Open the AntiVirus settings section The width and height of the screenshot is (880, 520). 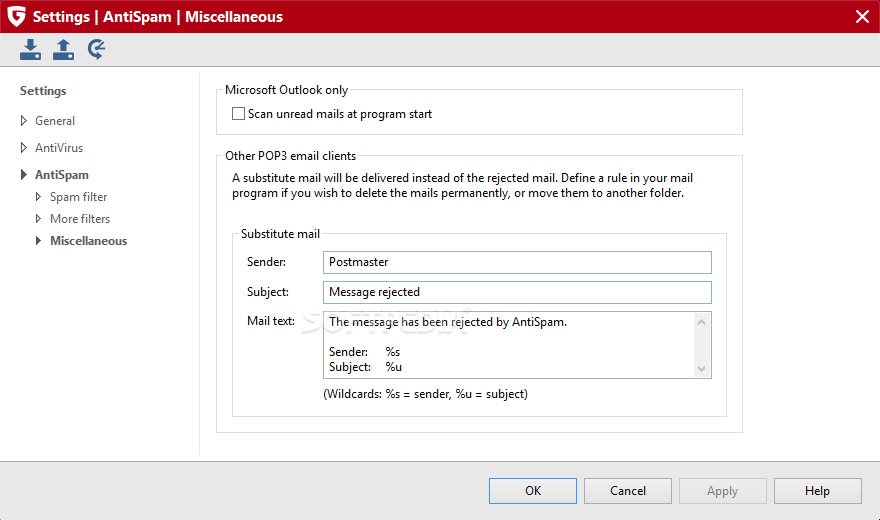[x=59, y=148]
